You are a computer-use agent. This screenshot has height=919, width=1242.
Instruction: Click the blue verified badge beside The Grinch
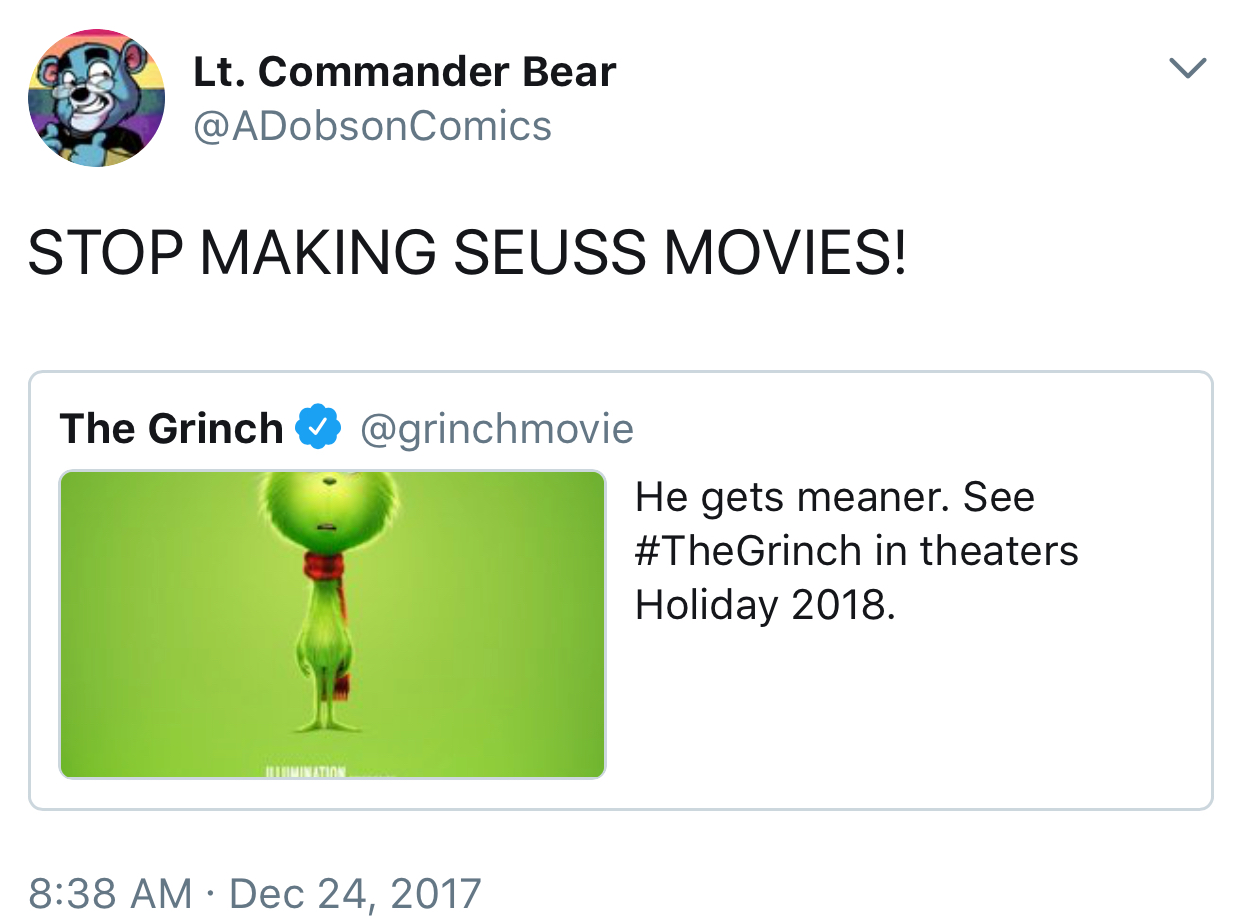317,428
